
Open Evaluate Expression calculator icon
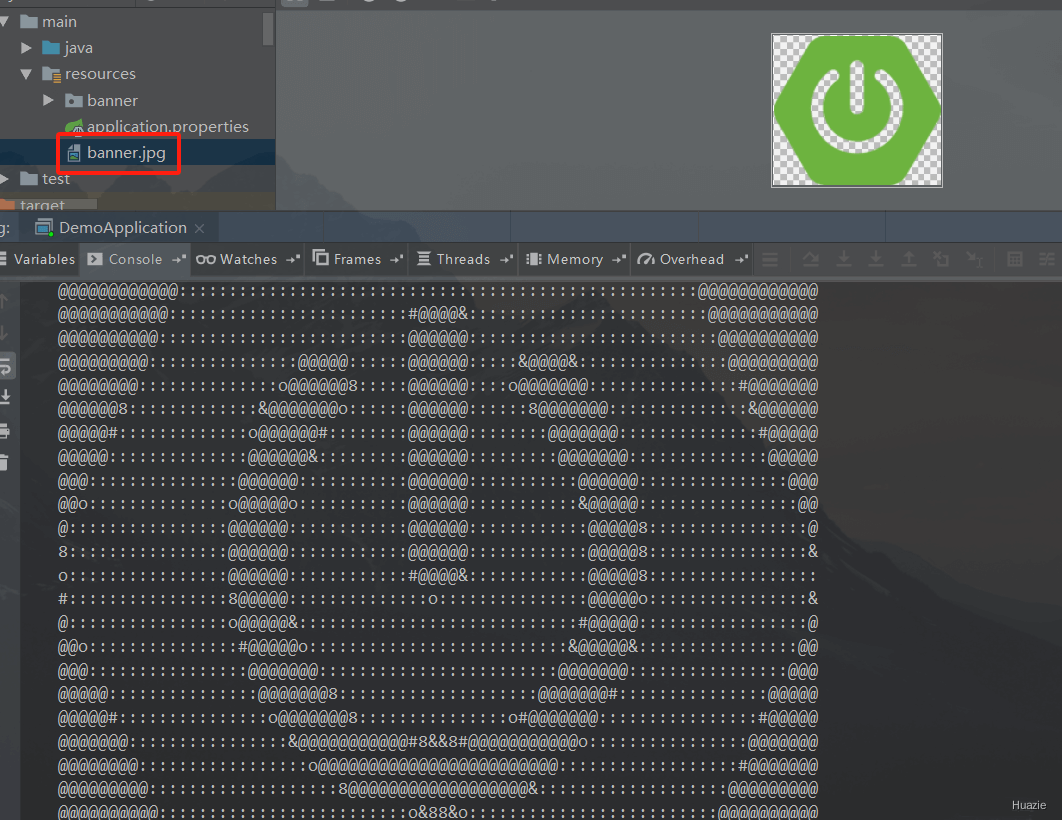(x=1015, y=259)
